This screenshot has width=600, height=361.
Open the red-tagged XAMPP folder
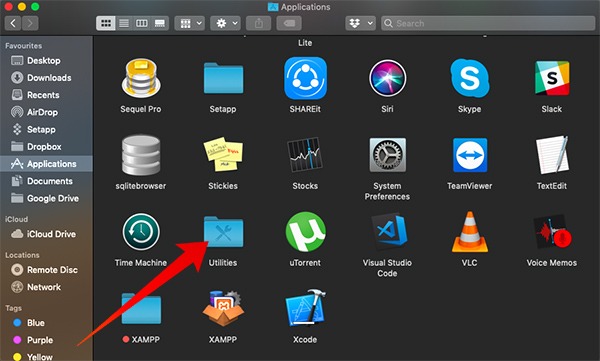(x=141, y=309)
